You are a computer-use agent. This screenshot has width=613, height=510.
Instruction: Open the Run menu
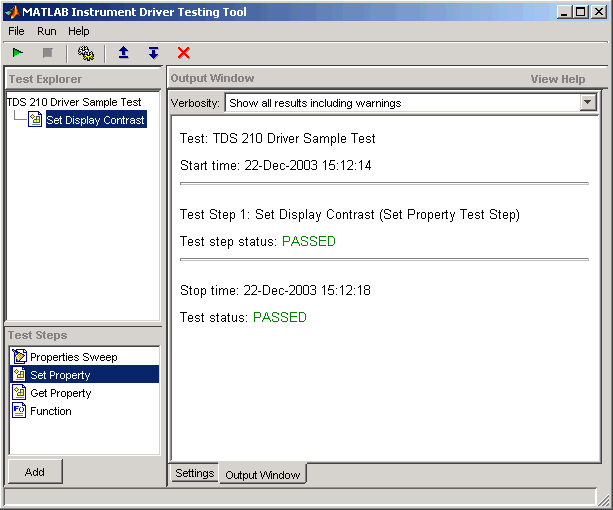[47, 31]
